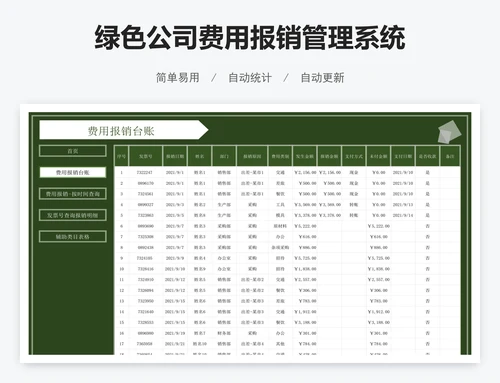Click 报销日期 2021/9/10 in row 10
Image resolution: width=500 pixels, height=383 pixels.
tap(175, 269)
